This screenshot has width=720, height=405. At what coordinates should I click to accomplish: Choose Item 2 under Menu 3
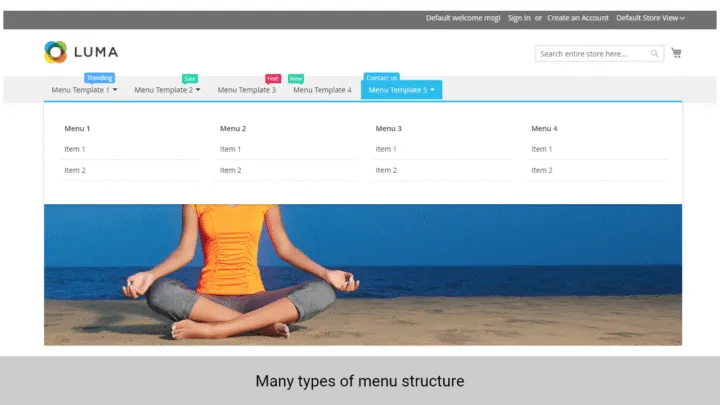tap(386, 170)
